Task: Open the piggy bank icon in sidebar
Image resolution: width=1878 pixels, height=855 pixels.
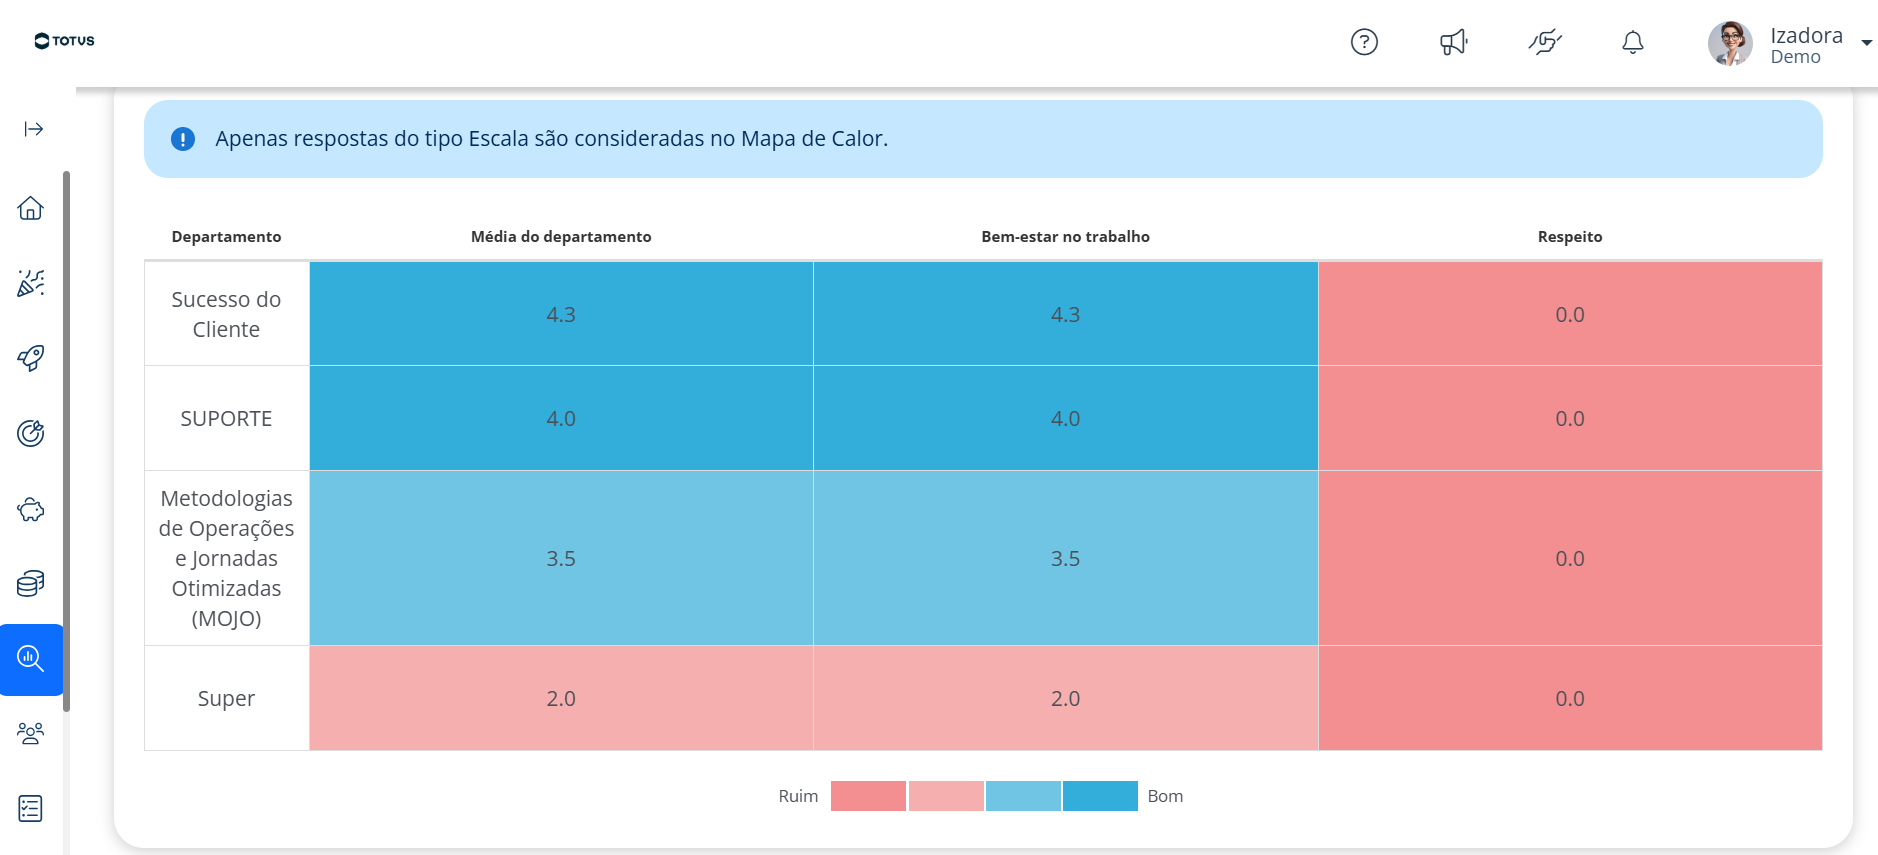Action: pyautogui.click(x=31, y=509)
